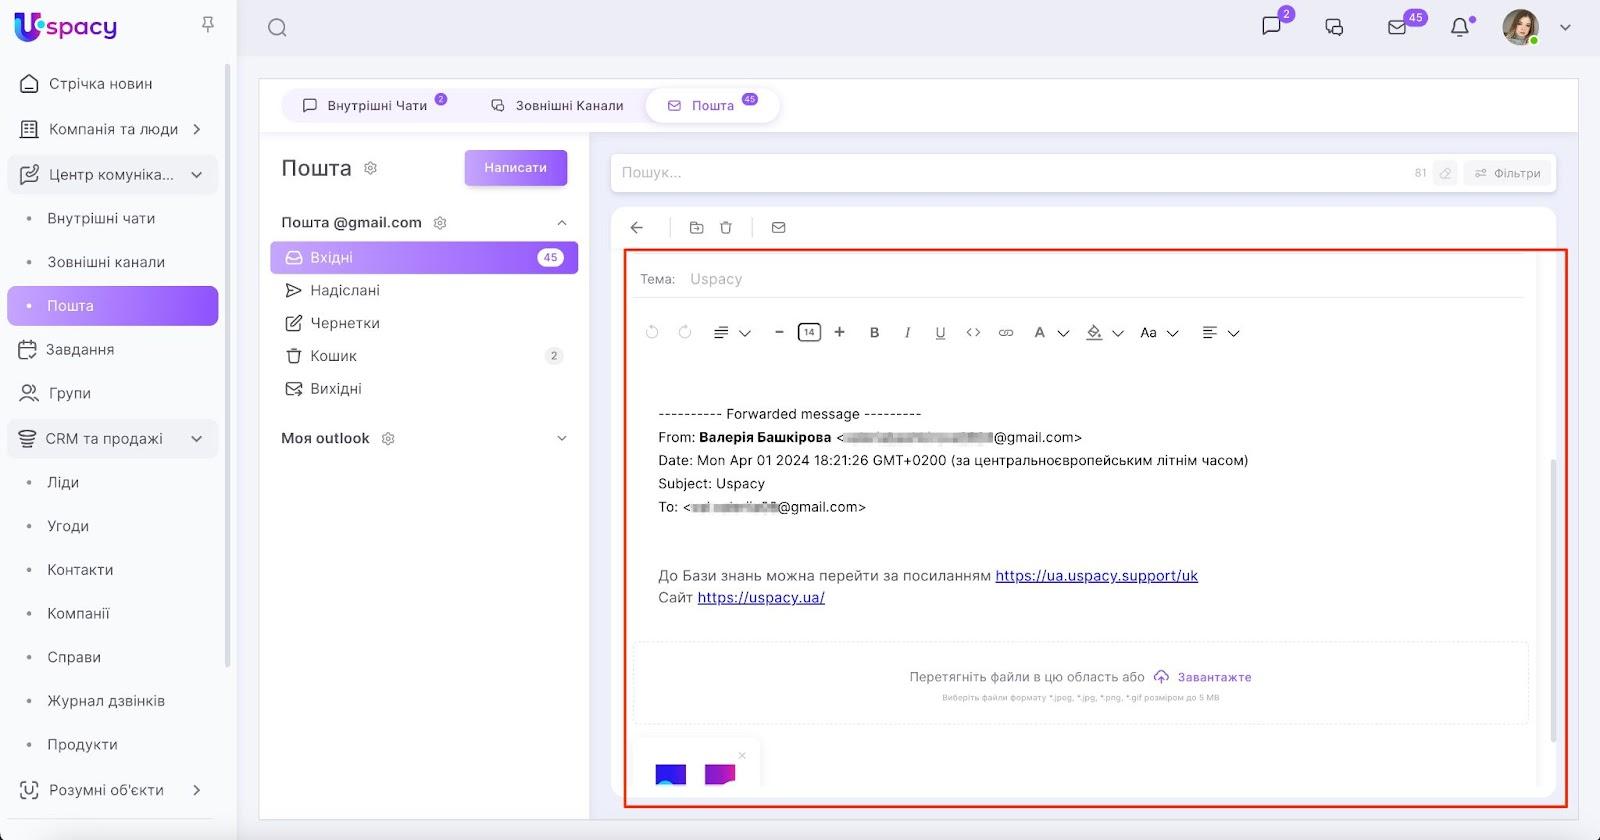Switch to Внутрішні Чати tab
The image size is (1600, 840).
(366, 105)
